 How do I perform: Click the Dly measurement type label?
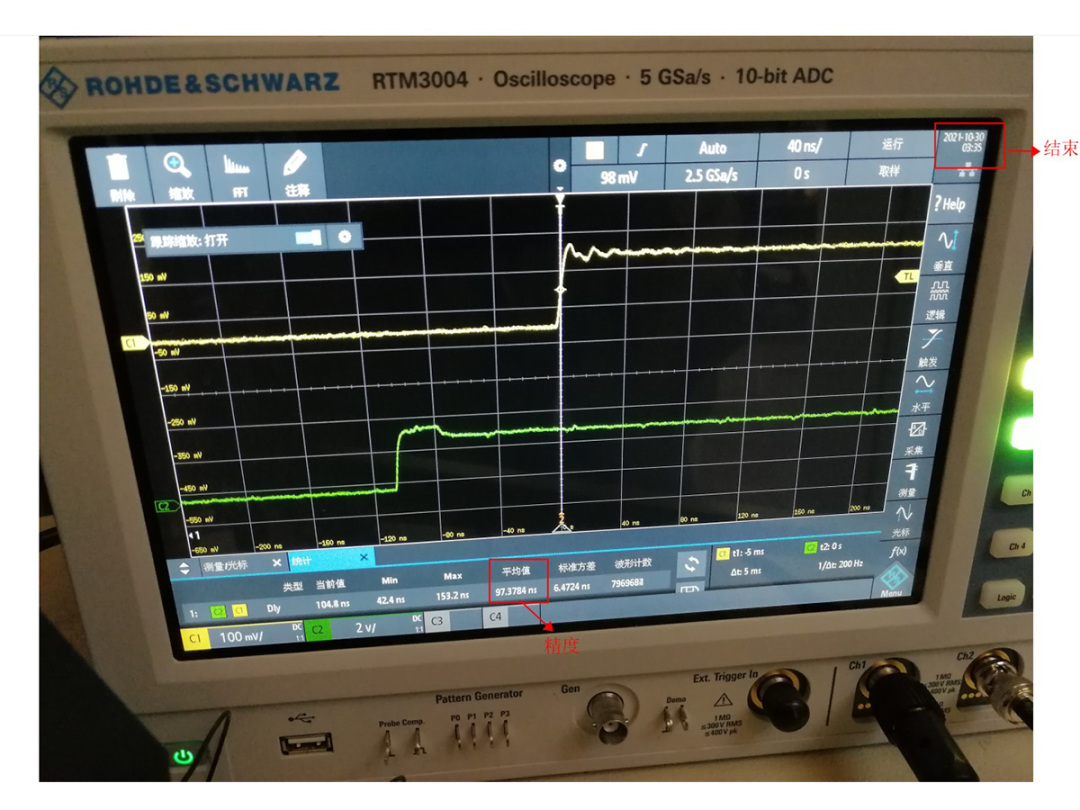pos(273,609)
